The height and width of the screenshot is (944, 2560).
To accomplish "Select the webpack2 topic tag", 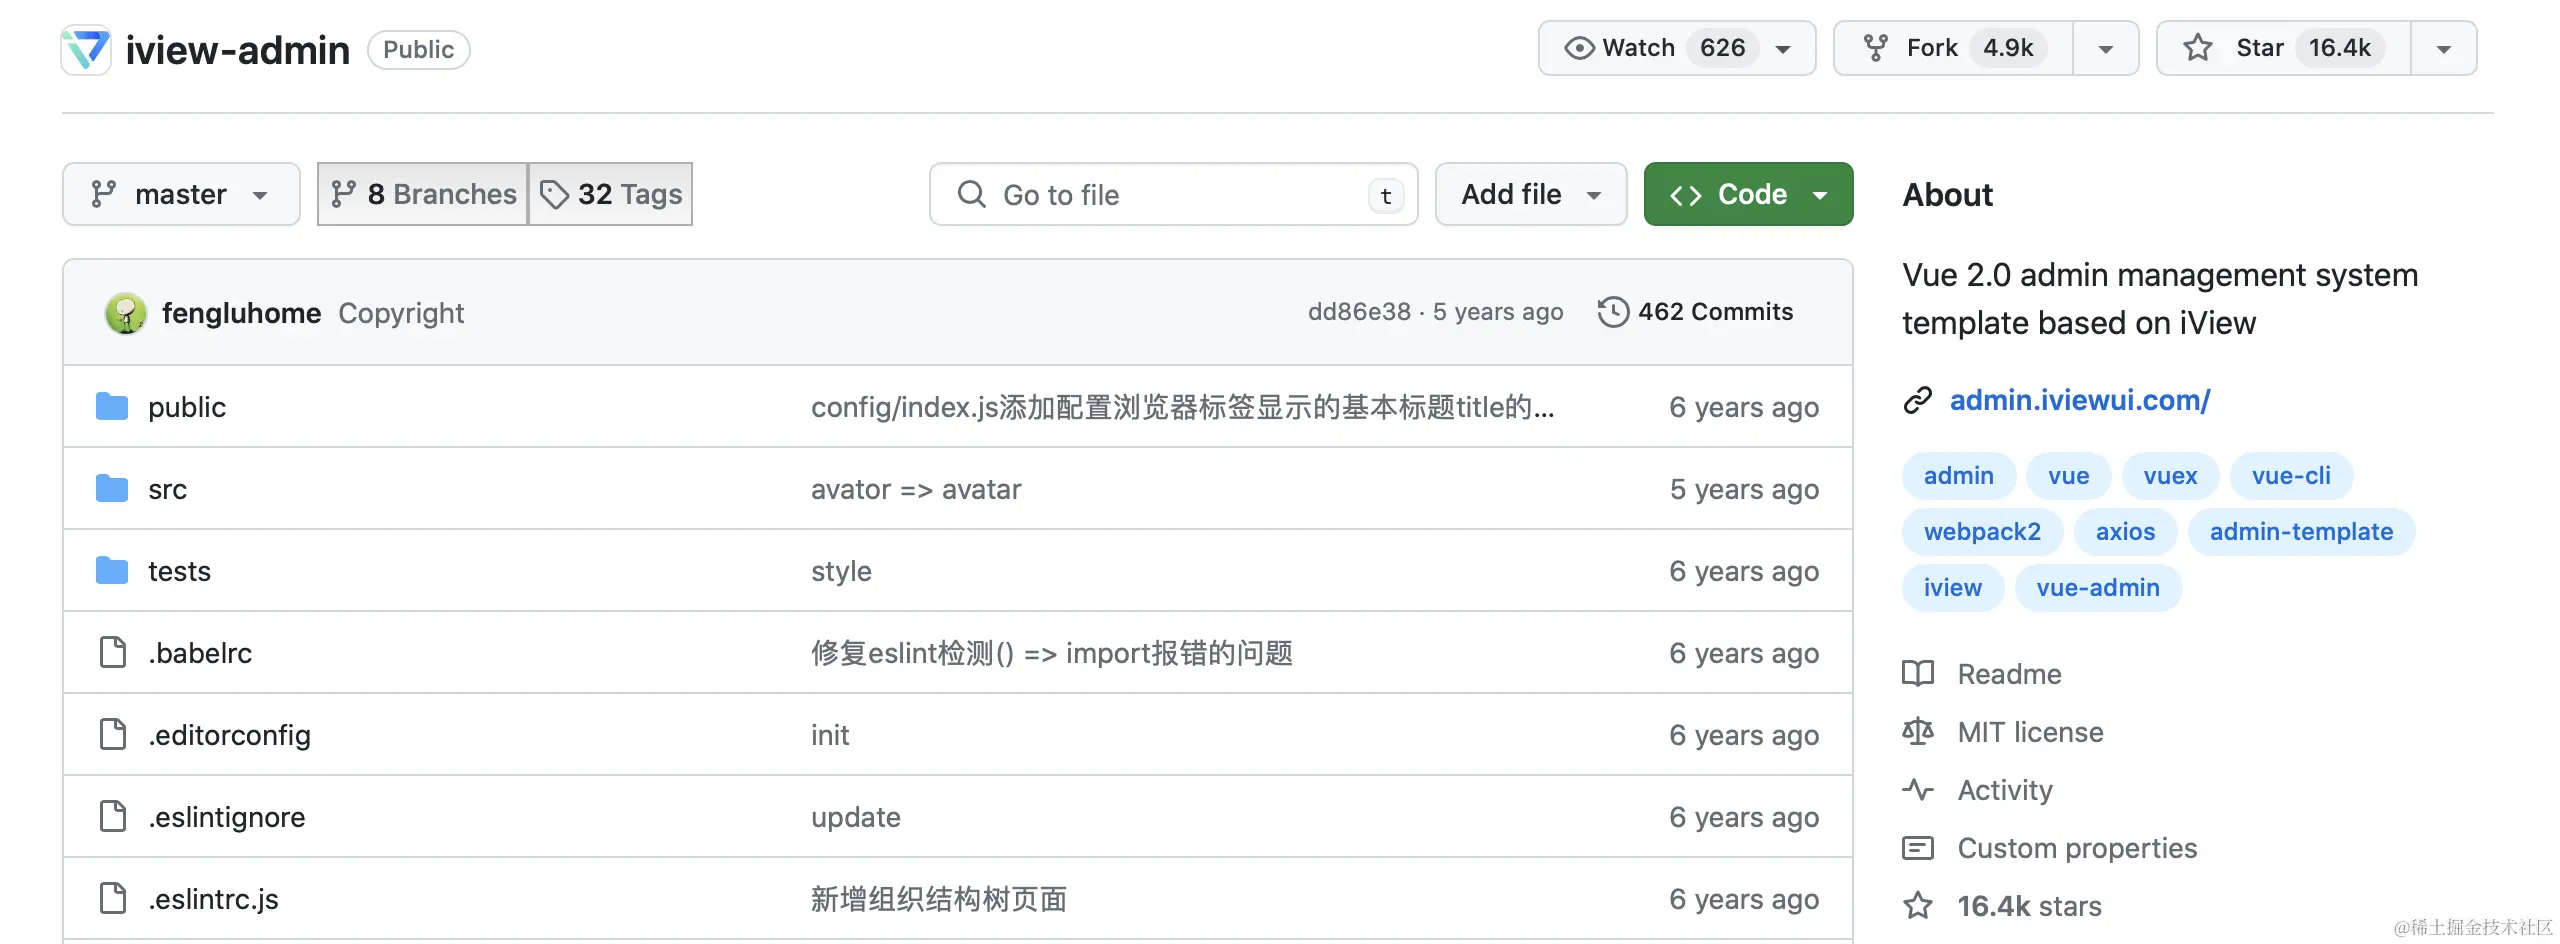I will [1982, 532].
